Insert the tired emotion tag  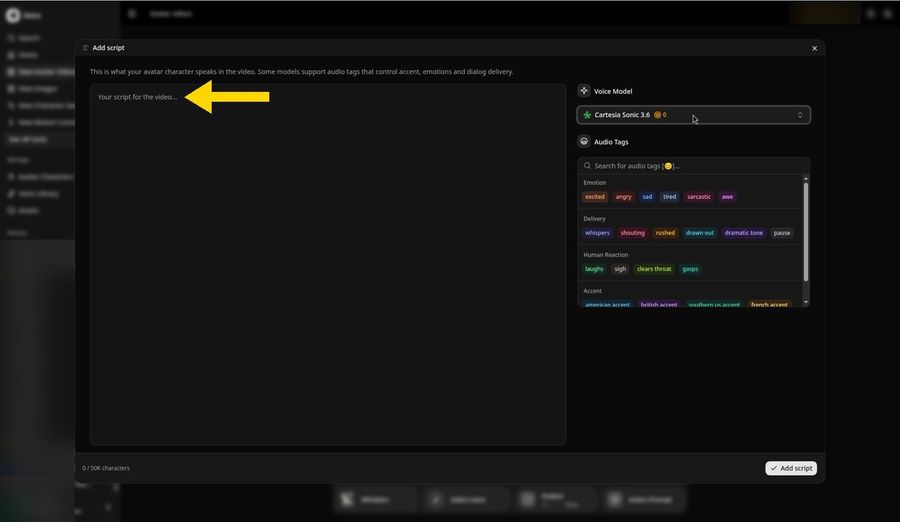(x=669, y=196)
